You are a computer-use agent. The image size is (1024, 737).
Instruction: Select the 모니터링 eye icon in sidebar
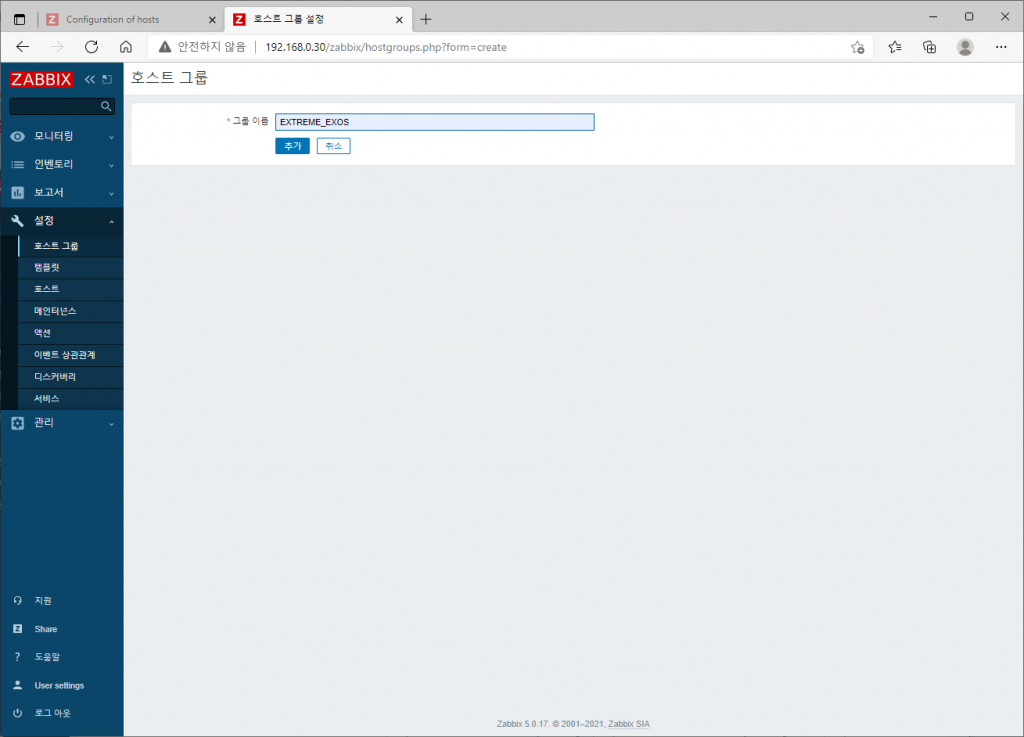[17, 136]
